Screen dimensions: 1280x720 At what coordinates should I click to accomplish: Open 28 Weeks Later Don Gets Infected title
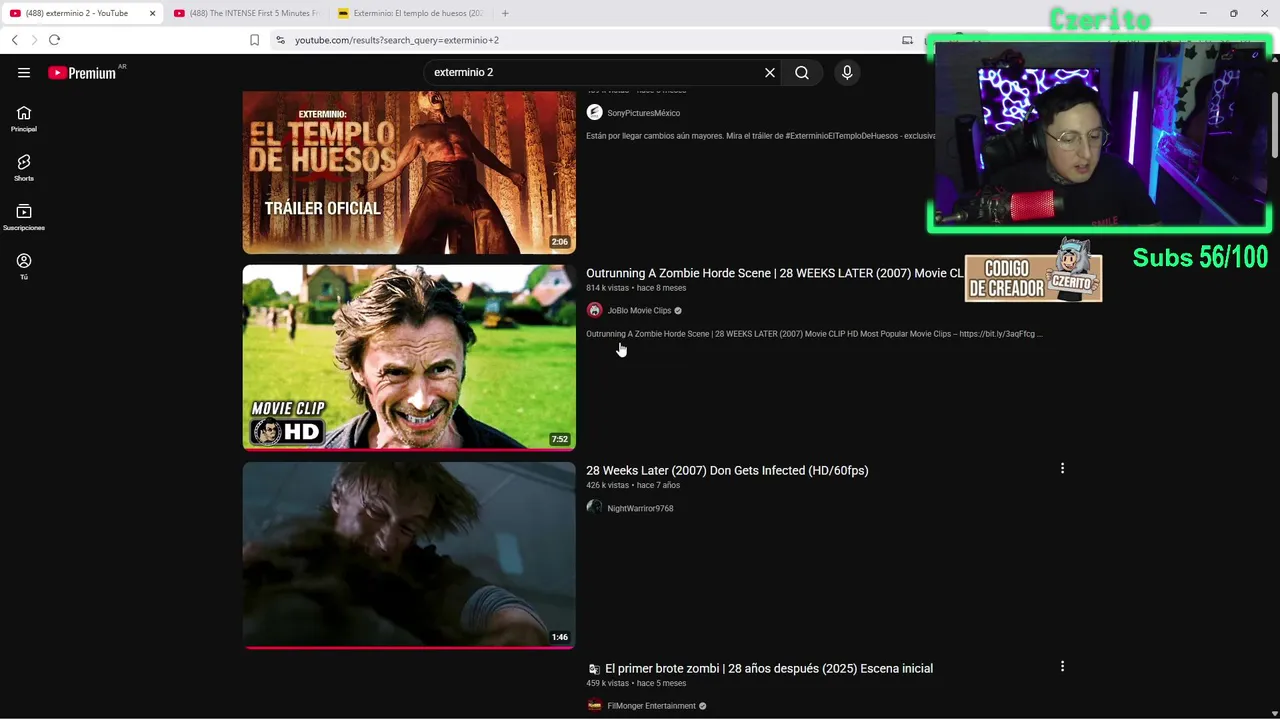727,470
